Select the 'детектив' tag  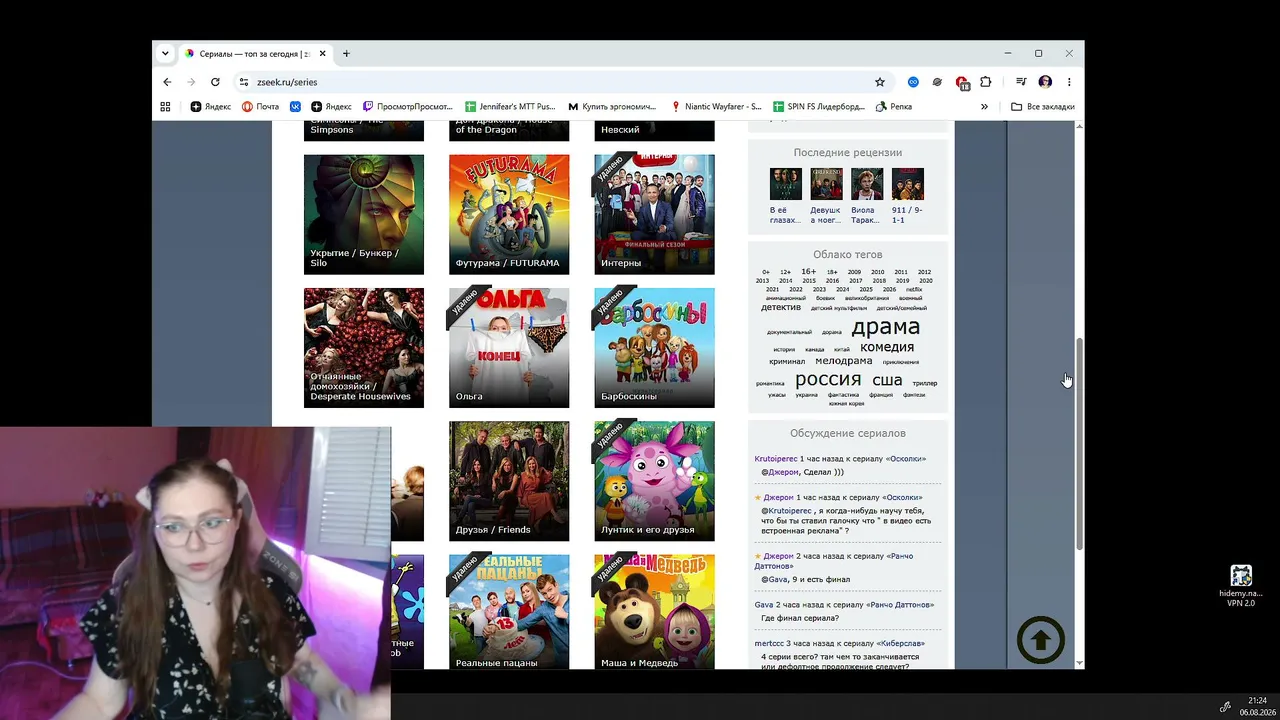pyautogui.click(x=781, y=307)
